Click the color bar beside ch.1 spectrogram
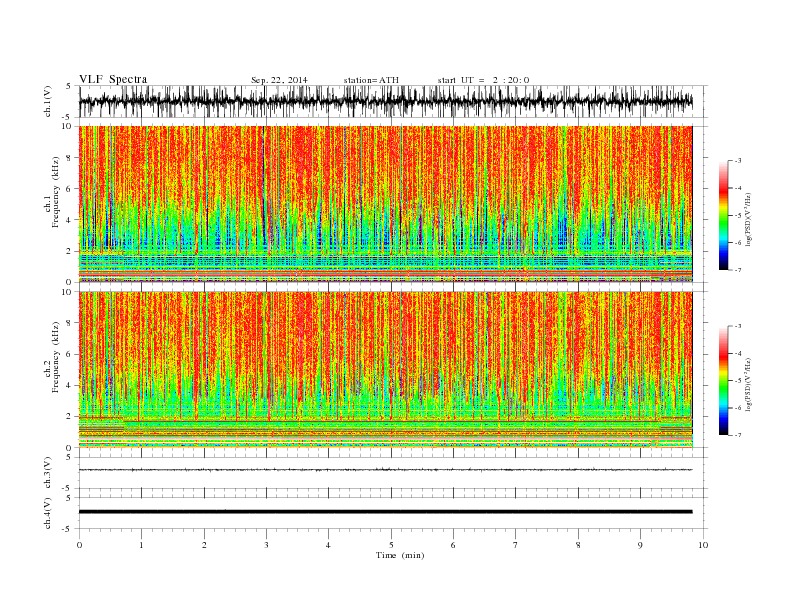Viewport: 792px width, 612px height. [x=723, y=216]
